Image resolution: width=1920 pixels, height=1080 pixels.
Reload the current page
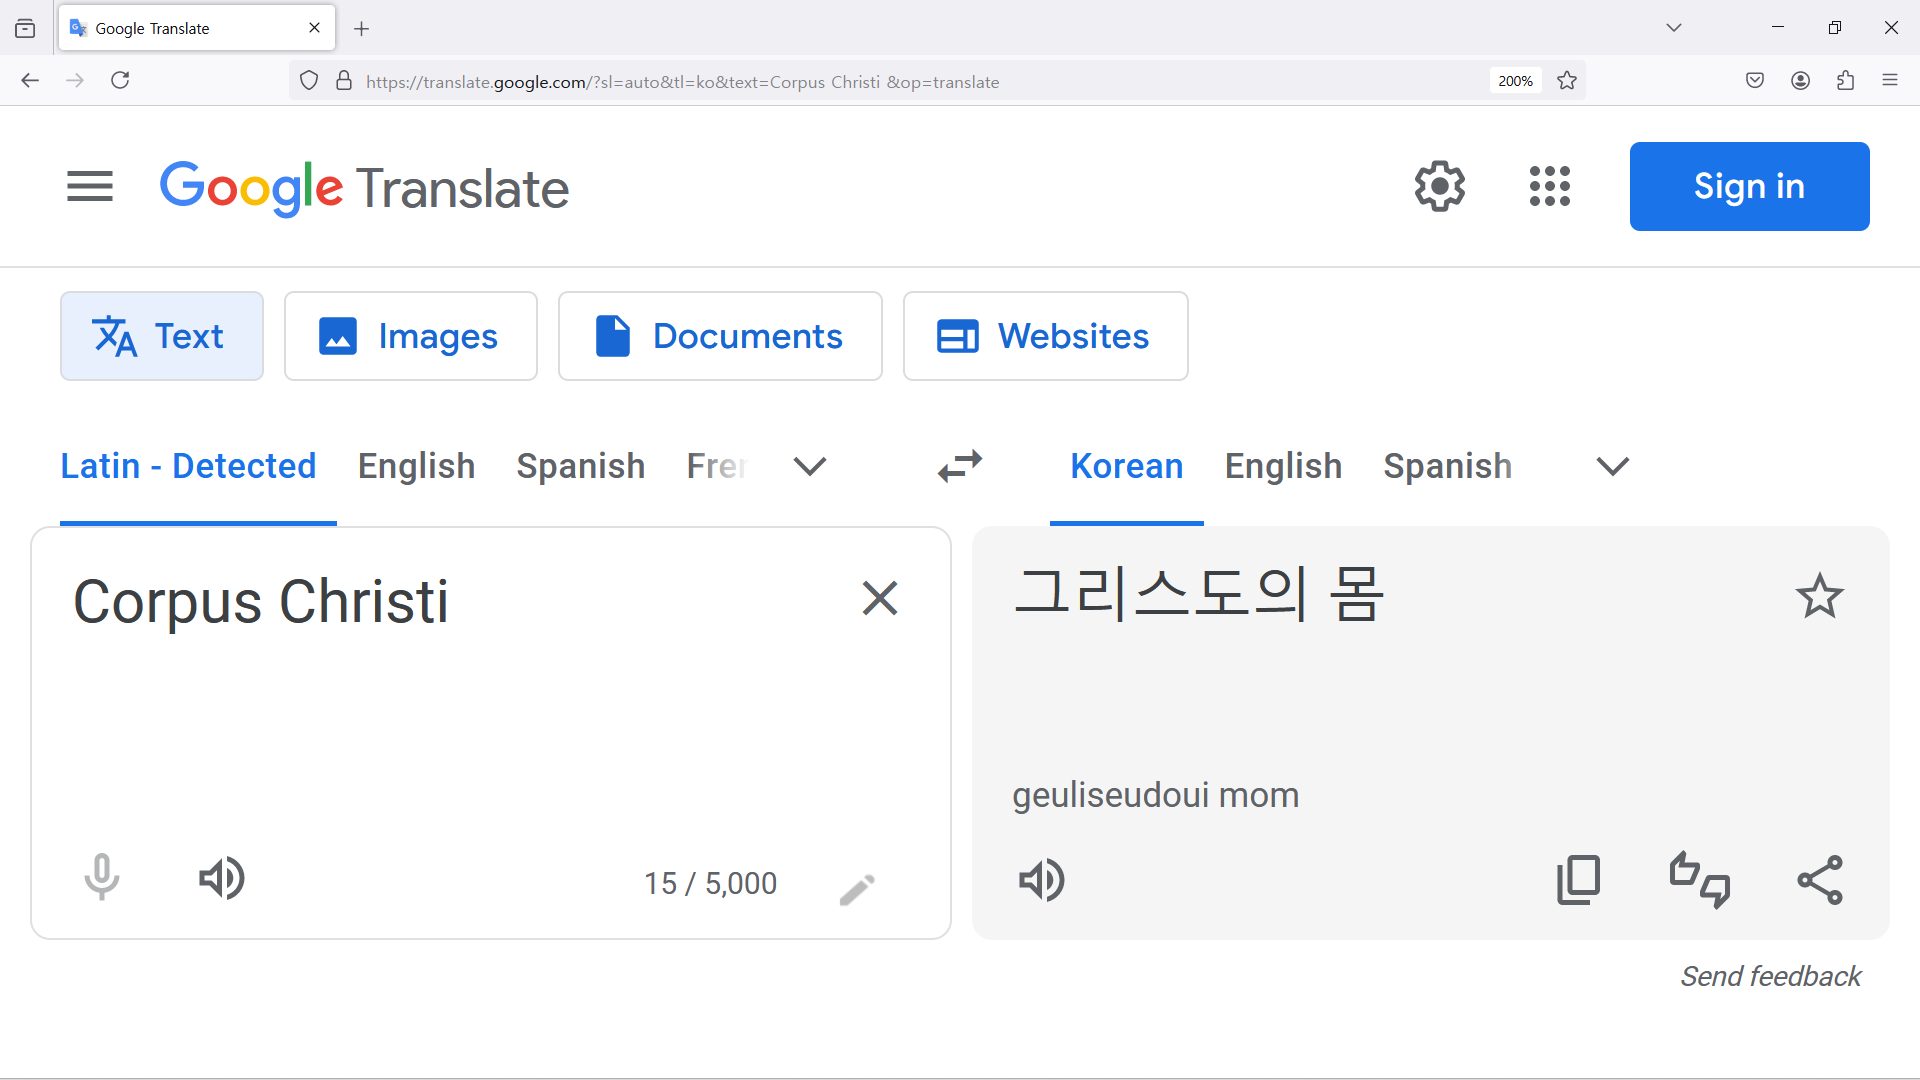pyautogui.click(x=120, y=81)
